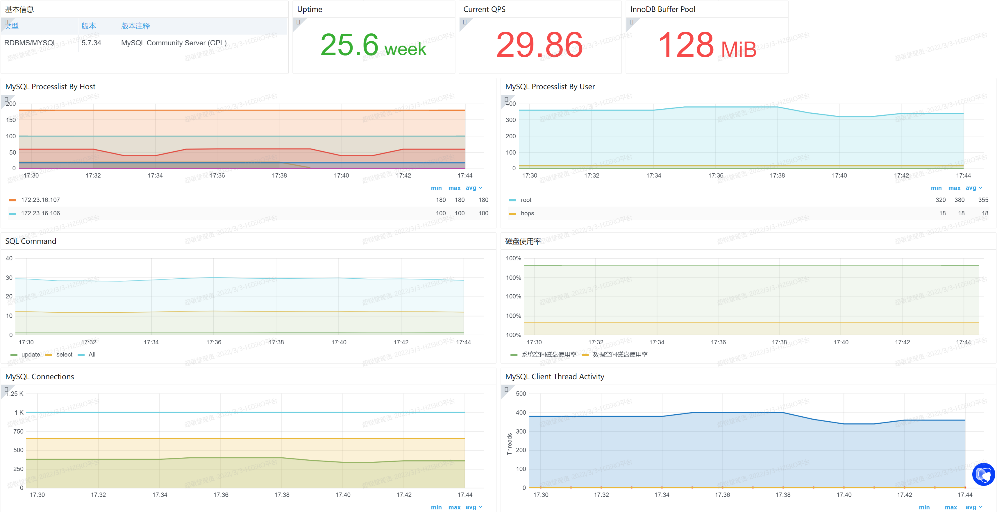The width and height of the screenshot is (997, 512).
Task: Click the 5.7.34 version cell
Action: click(93, 43)
